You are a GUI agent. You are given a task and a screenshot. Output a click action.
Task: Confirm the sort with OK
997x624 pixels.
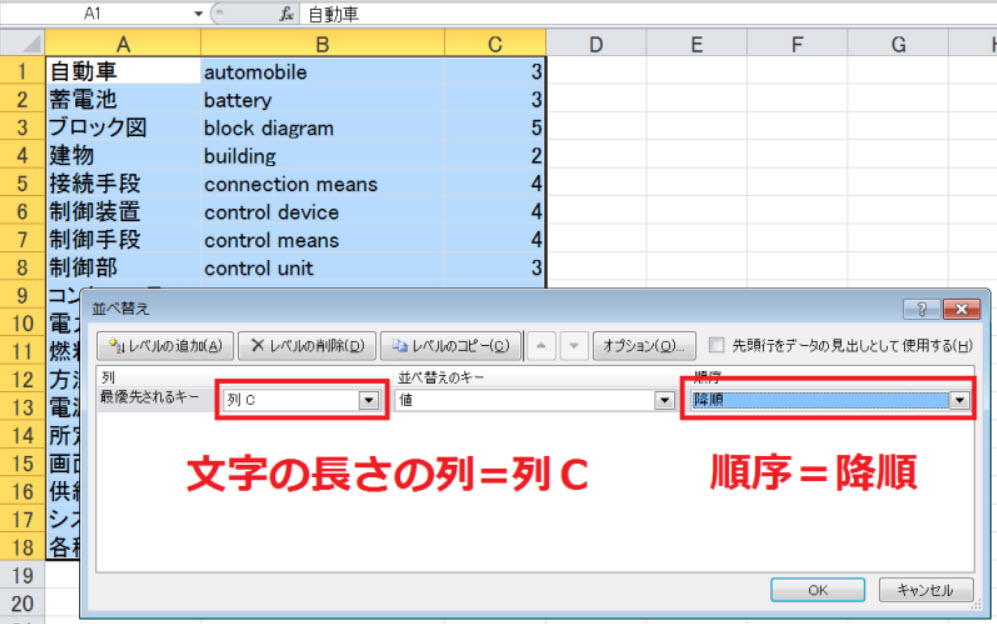(818, 590)
